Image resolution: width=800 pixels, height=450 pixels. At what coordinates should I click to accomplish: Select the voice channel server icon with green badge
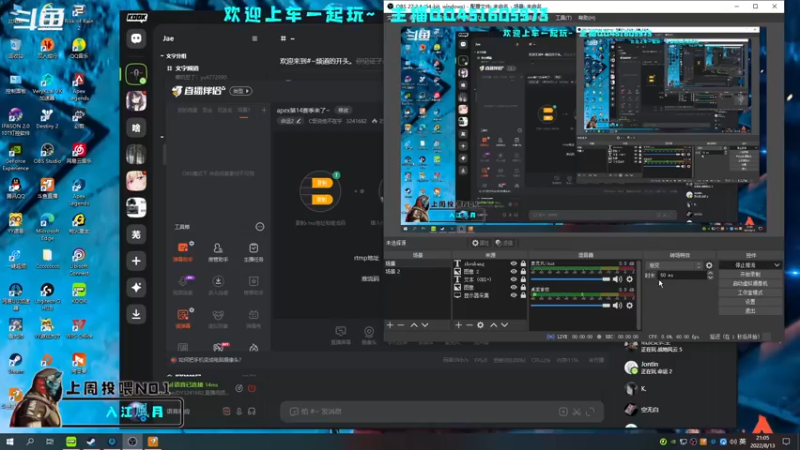(136, 74)
